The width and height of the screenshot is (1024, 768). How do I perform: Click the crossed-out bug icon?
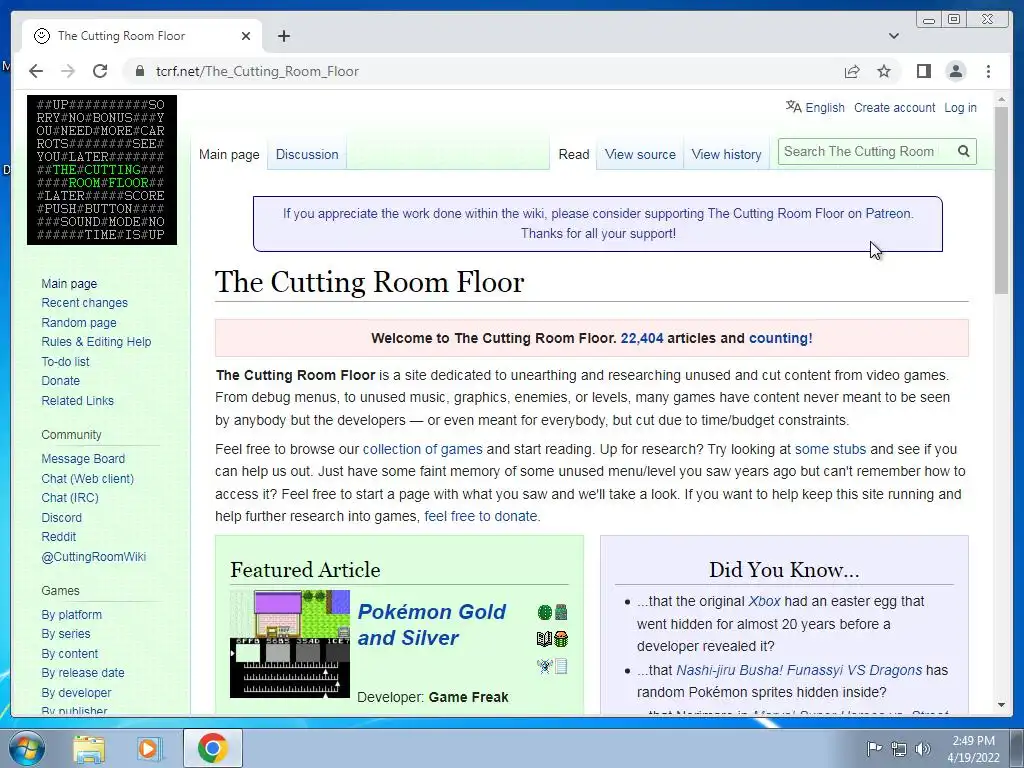tap(545, 666)
